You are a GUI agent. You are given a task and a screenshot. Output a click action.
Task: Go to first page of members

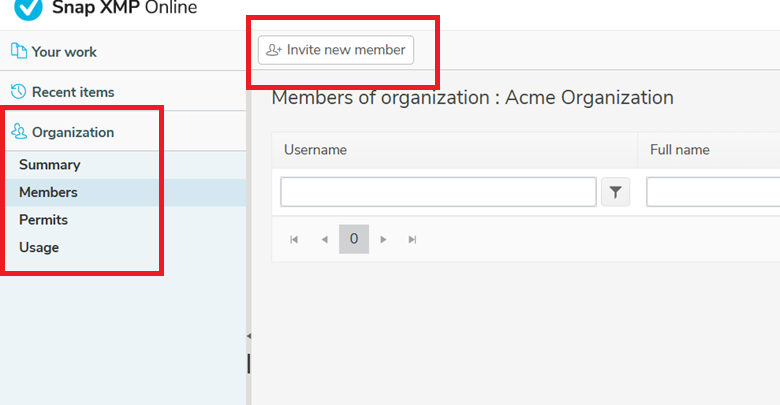pos(294,240)
